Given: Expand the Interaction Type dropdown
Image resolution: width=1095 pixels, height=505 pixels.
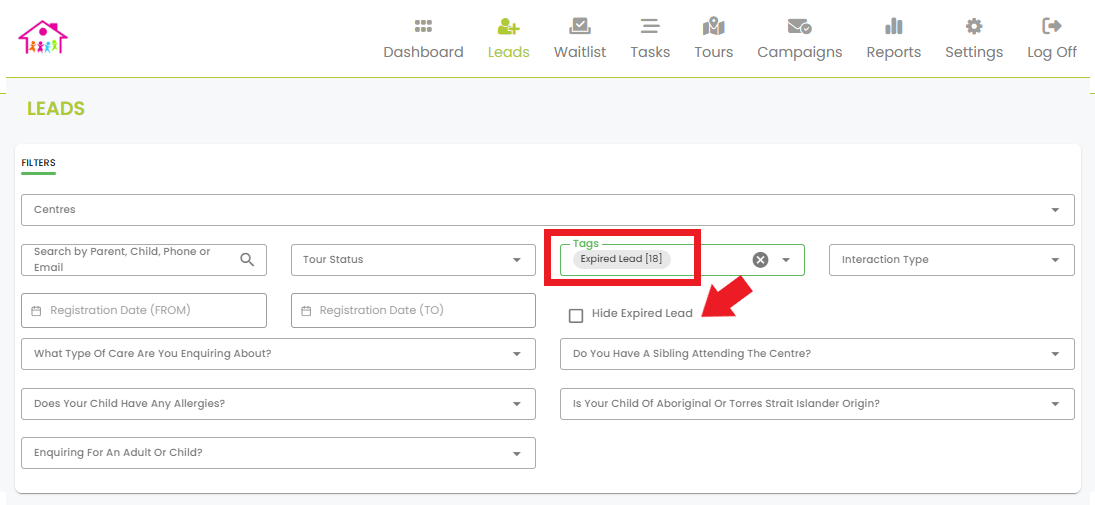Looking at the screenshot, I should (952, 260).
